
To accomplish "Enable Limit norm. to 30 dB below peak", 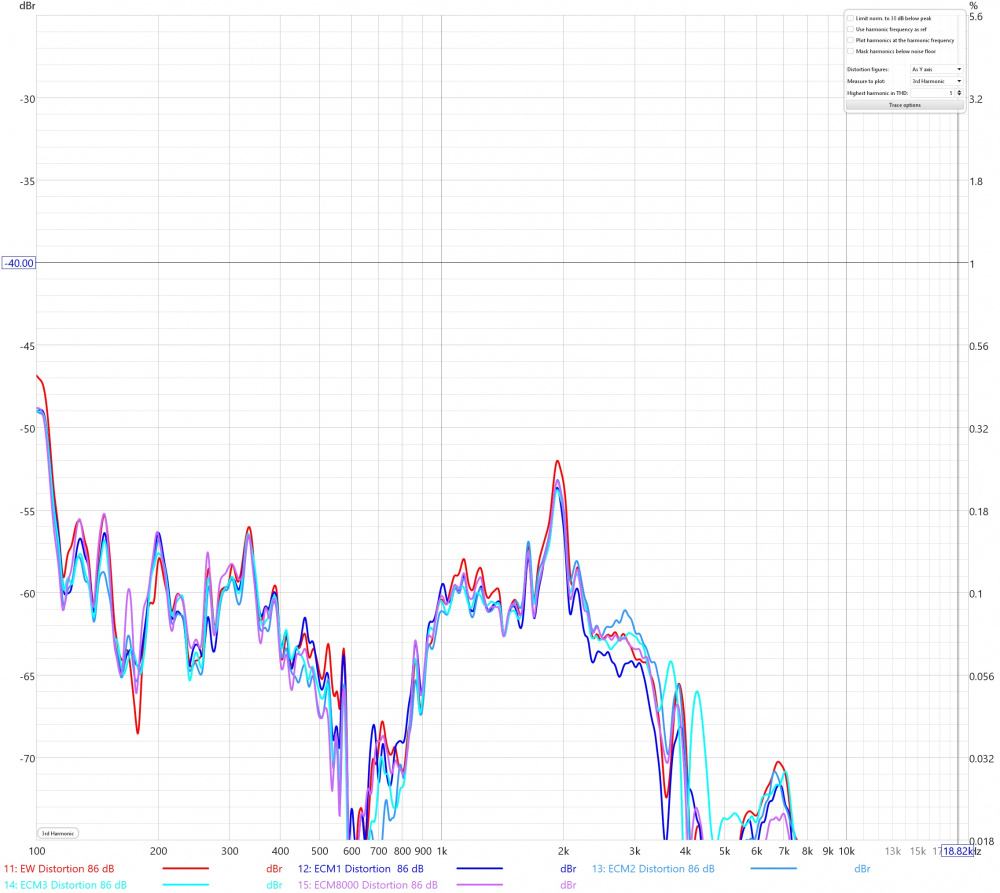I will (850, 18).
